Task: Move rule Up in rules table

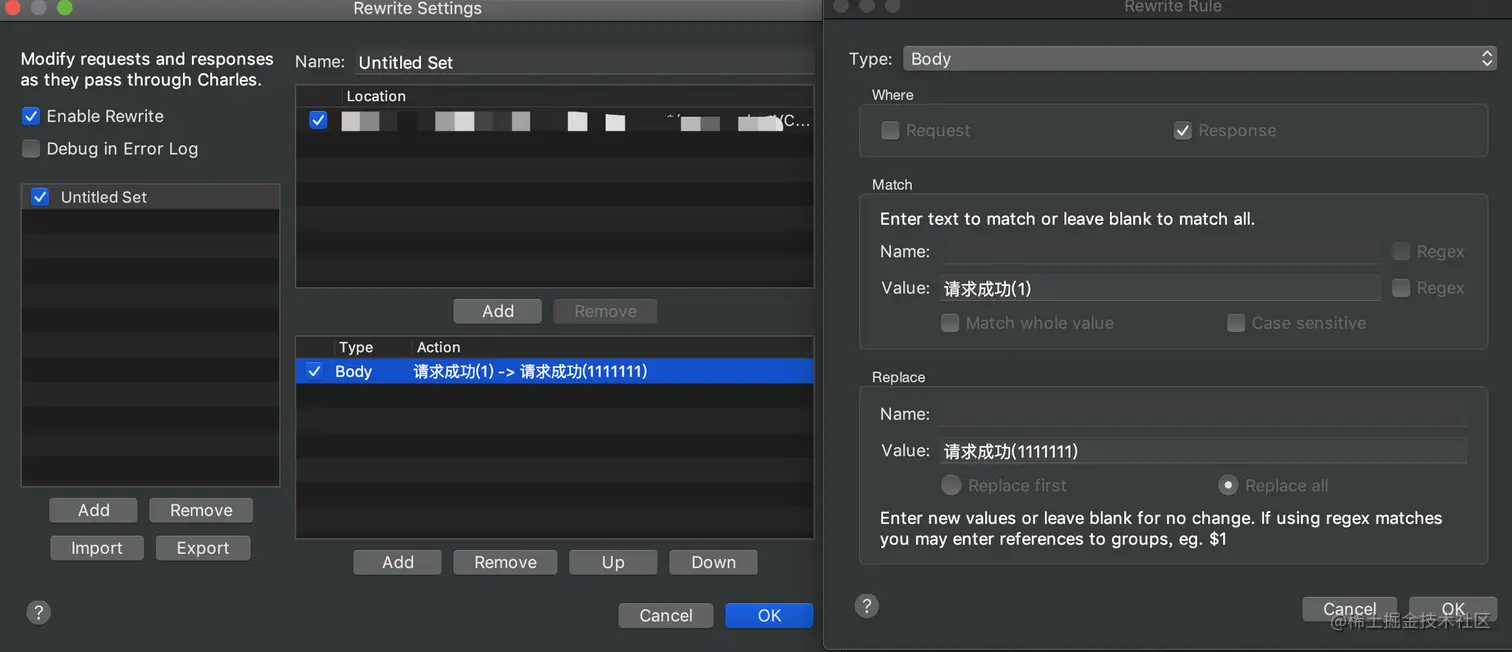Action: [613, 562]
